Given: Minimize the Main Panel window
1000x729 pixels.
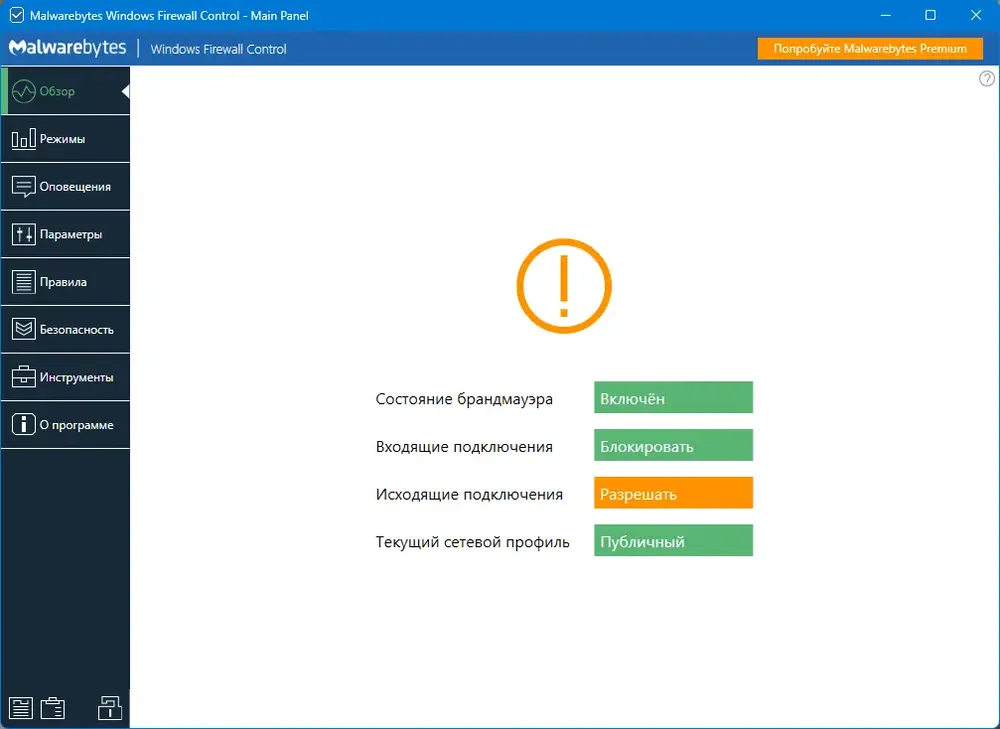Looking at the screenshot, I should pyautogui.click(x=885, y=15).
